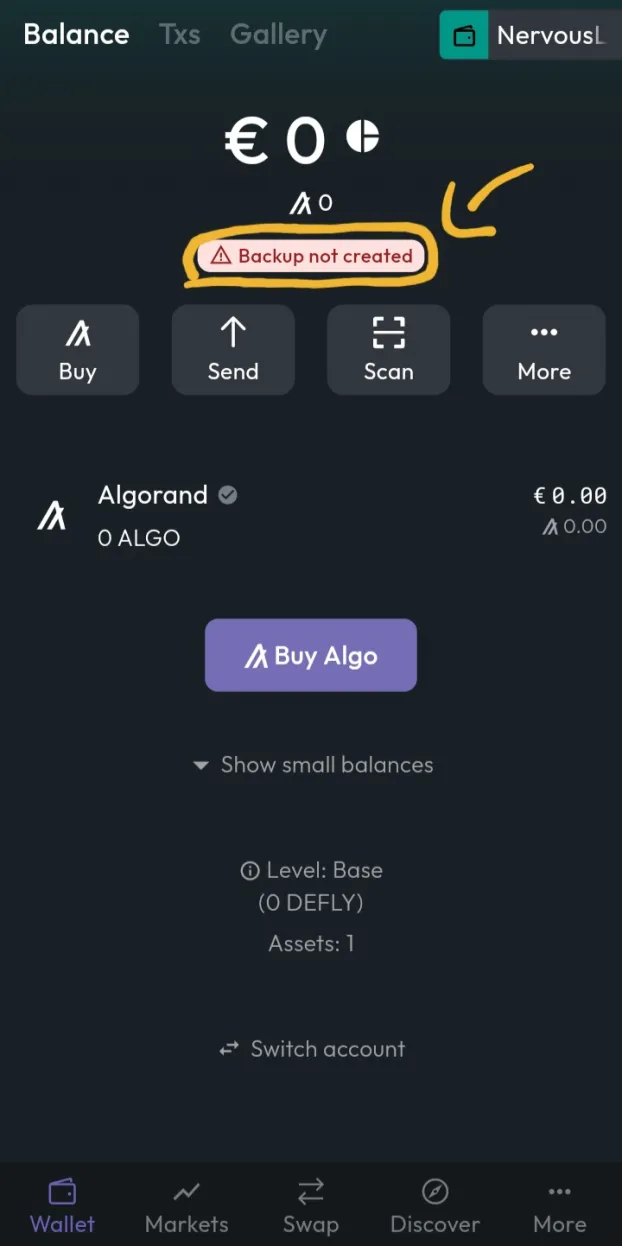Screen dimensions: 622x1246
Task: Select the Wallet bottom navigation tab
Action: click(62, 1207)
